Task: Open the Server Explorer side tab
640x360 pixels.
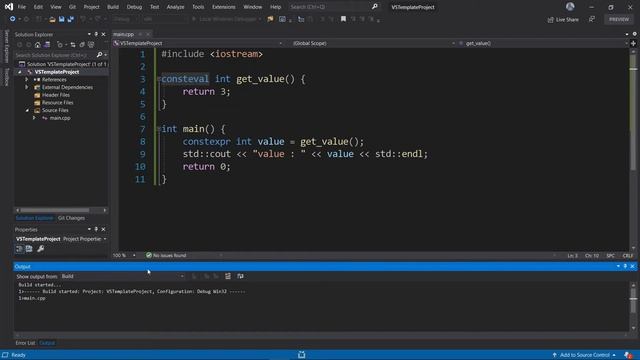Action: tap(7, 46)
